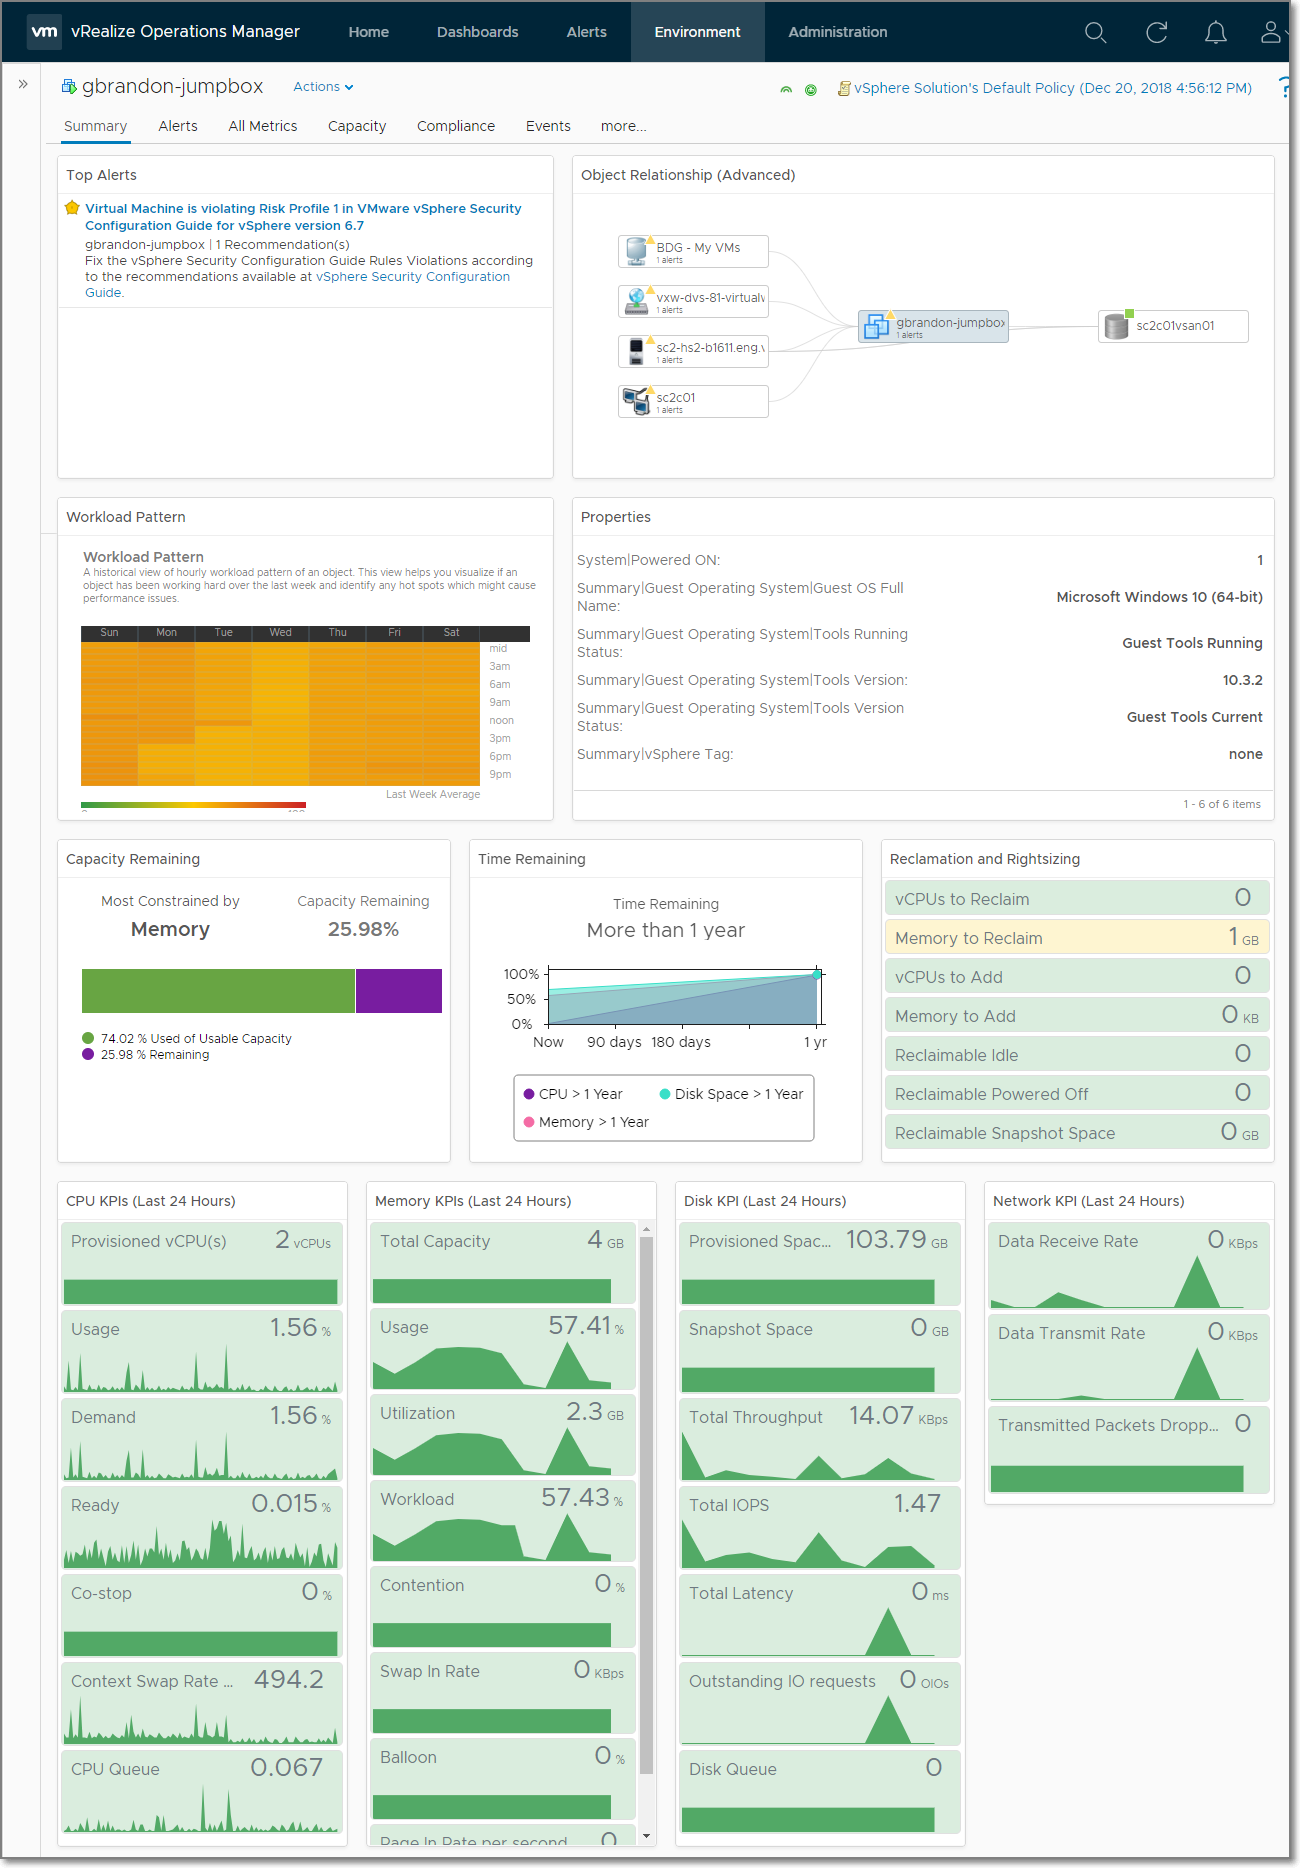The height and width of the screenshot is (1868, 1300).
Task: Open the Risk Profile 1 violation alert link
Action: [x=303, y=217]
